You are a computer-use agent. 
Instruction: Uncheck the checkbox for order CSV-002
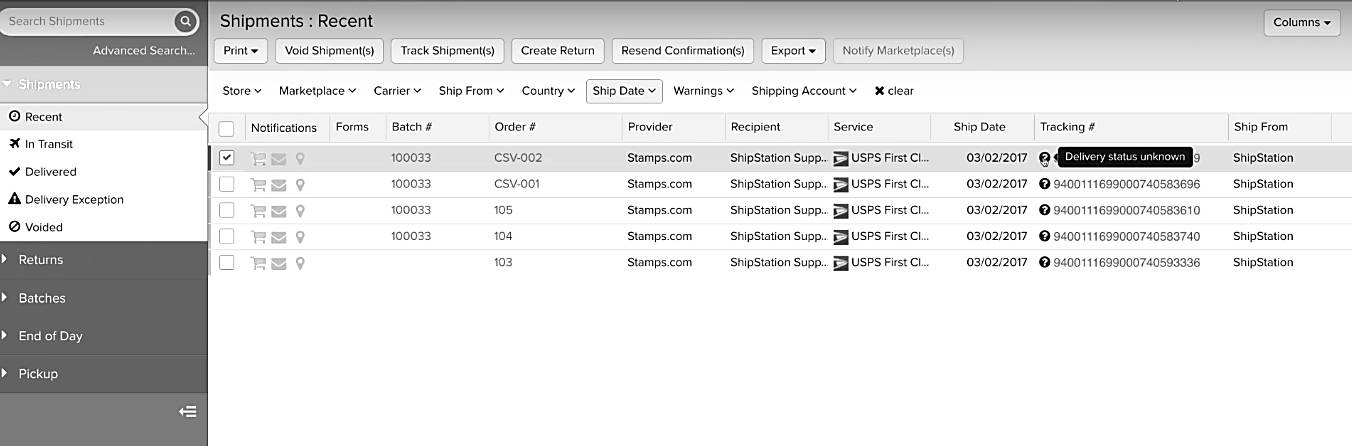point(226,158)
